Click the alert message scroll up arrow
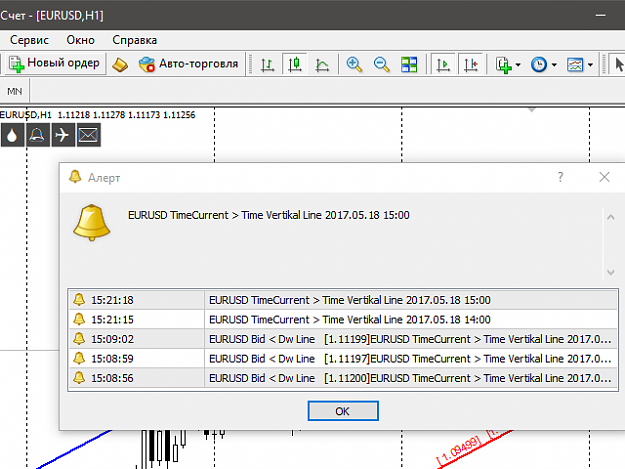The width and height of the screenshot is (625, 469). (x=611, y=217)
